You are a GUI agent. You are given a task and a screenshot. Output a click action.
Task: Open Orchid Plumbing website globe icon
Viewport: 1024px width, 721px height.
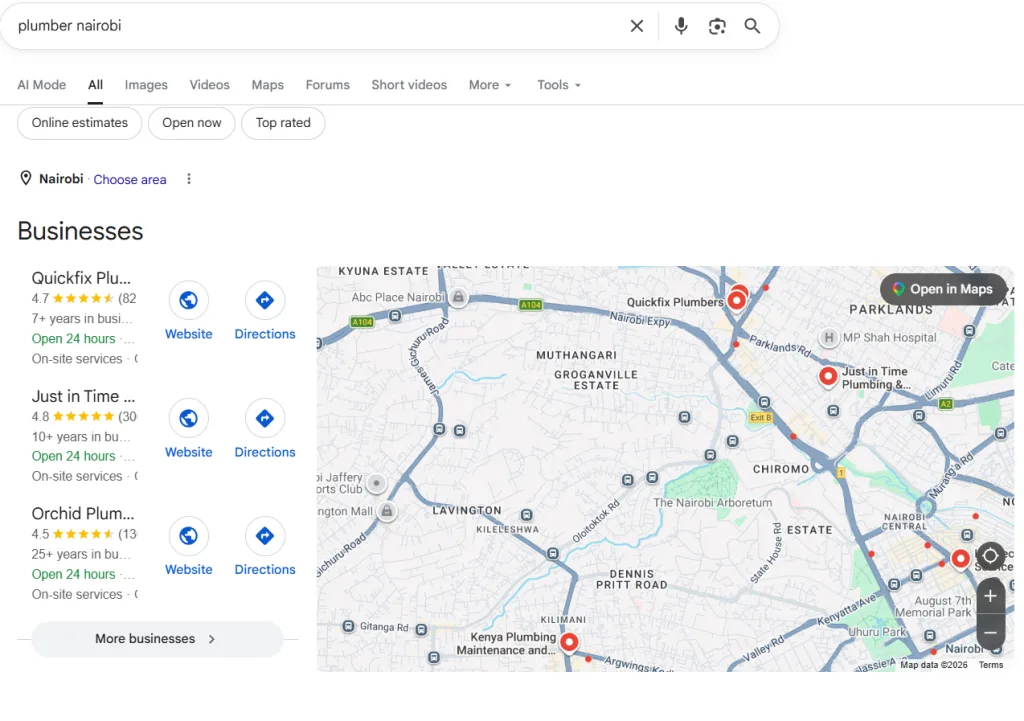[x=189, y=536]
